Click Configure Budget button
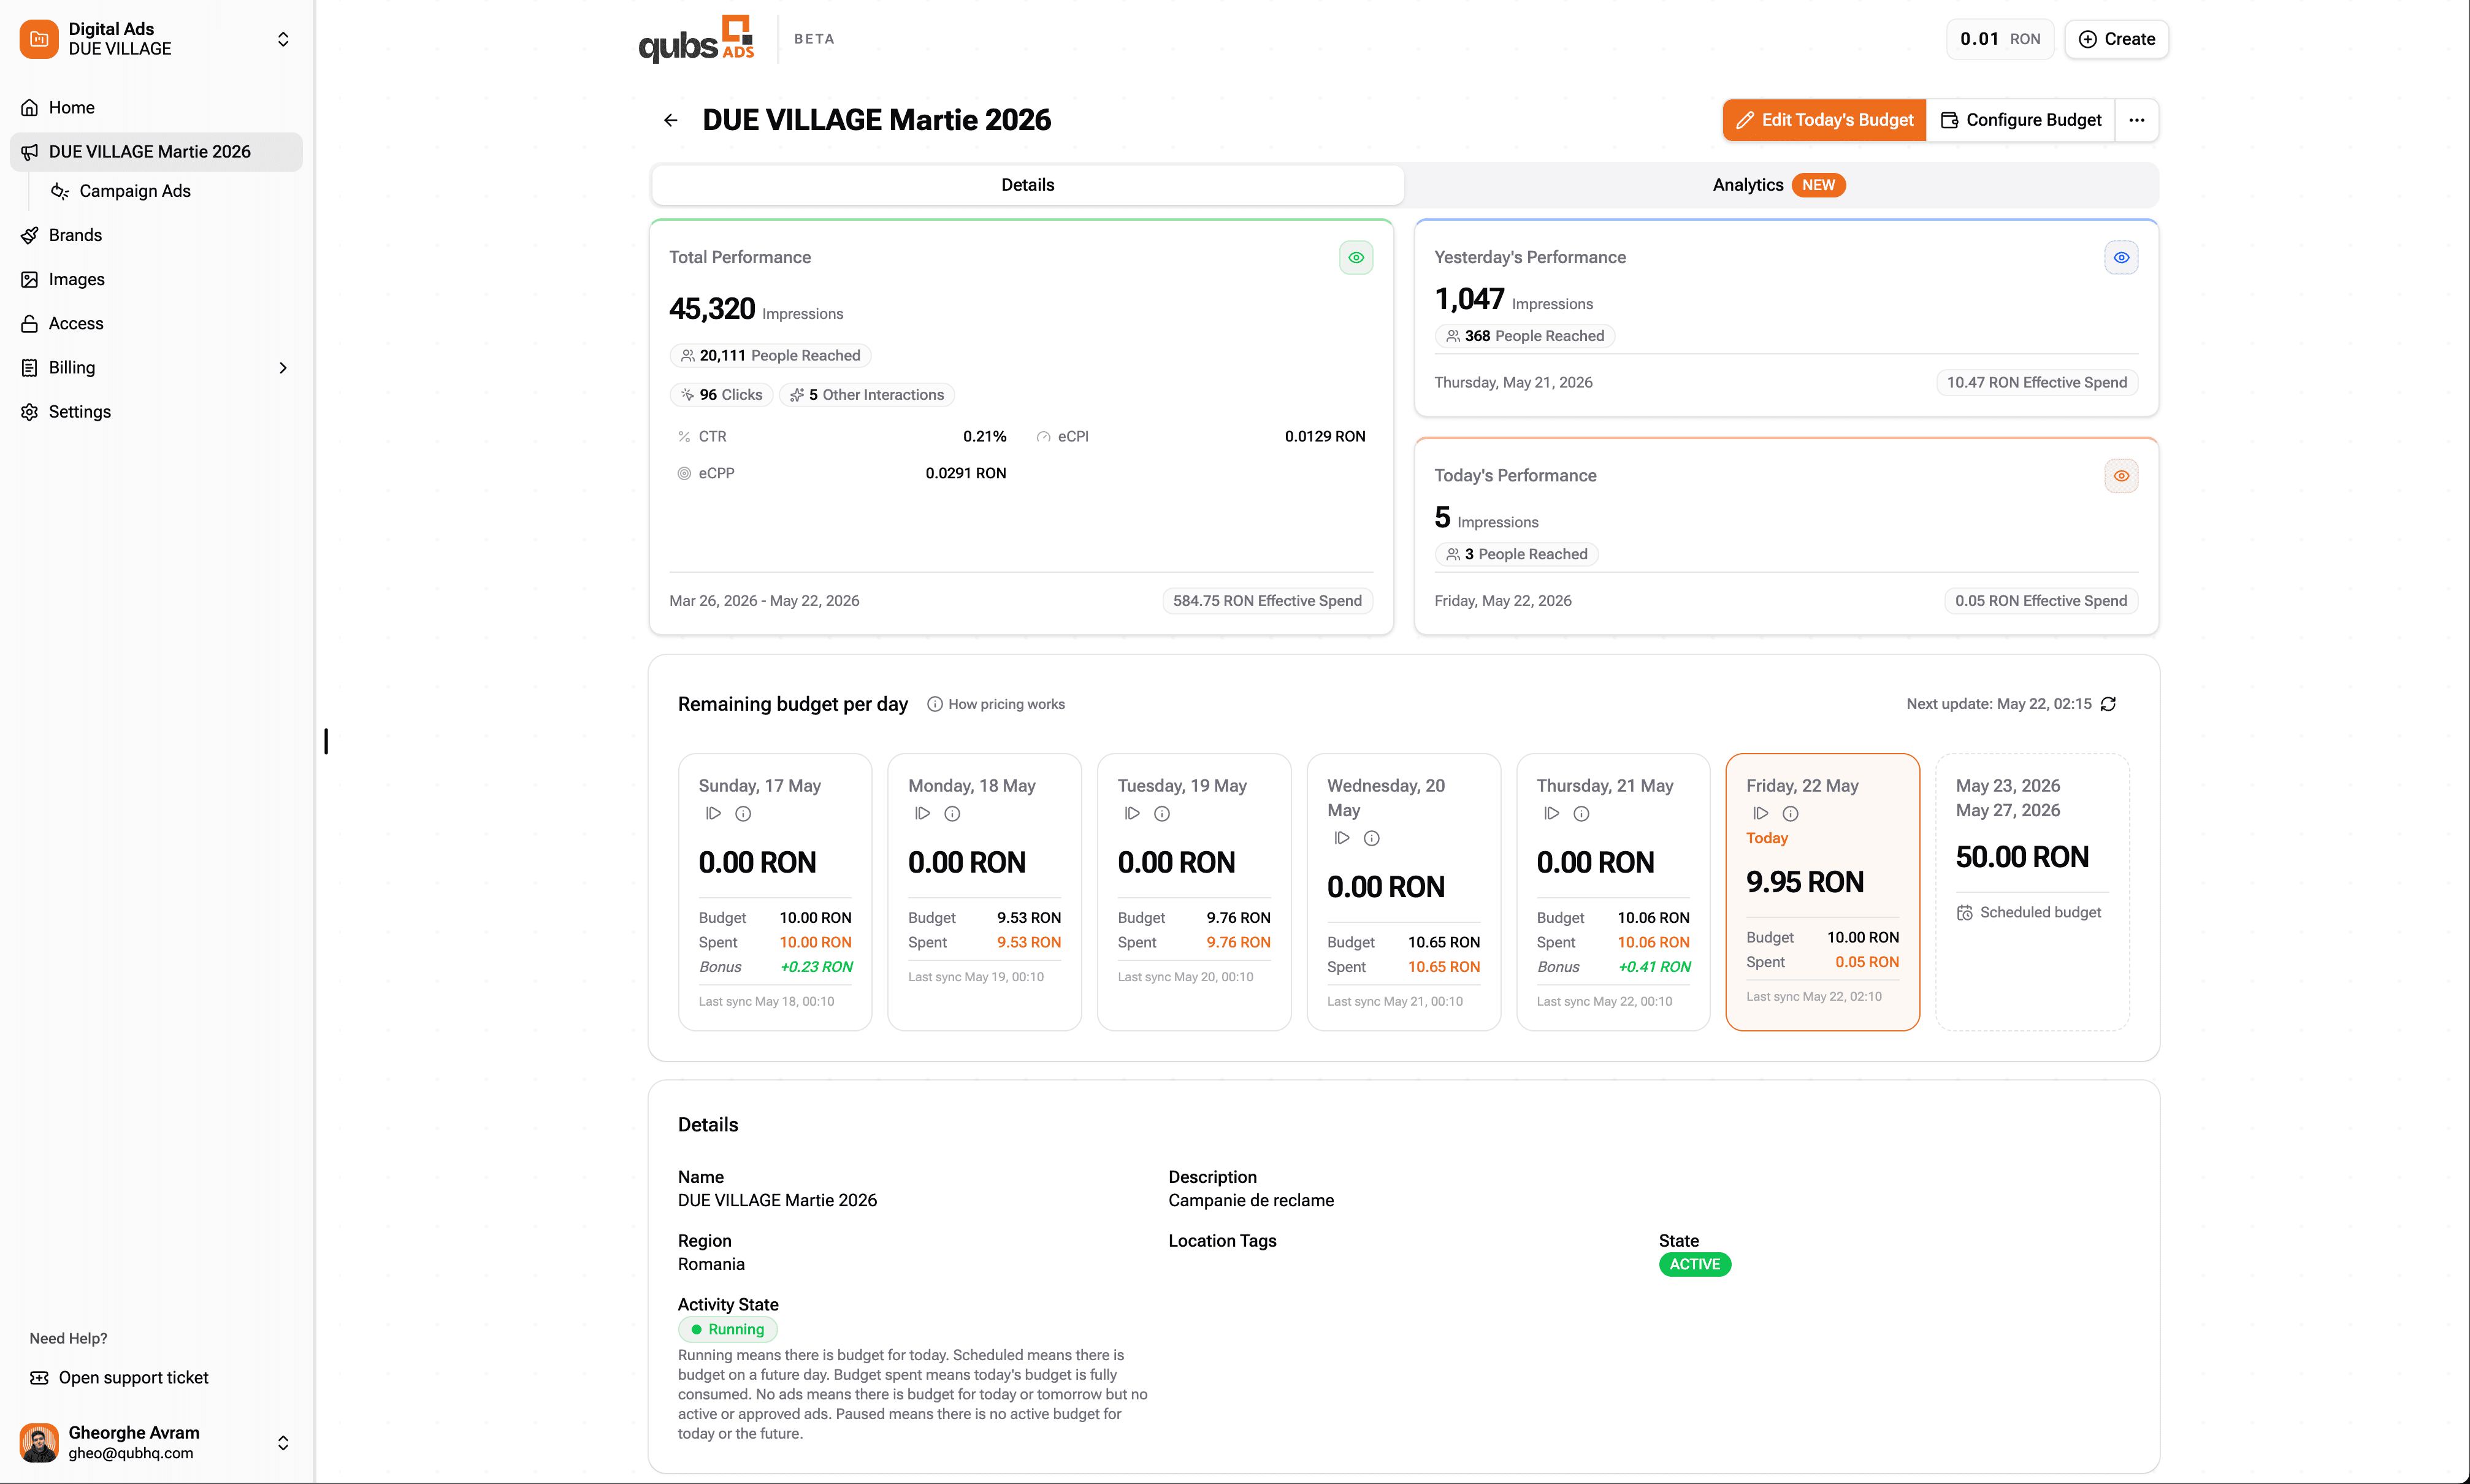 tap(2020, 120)
